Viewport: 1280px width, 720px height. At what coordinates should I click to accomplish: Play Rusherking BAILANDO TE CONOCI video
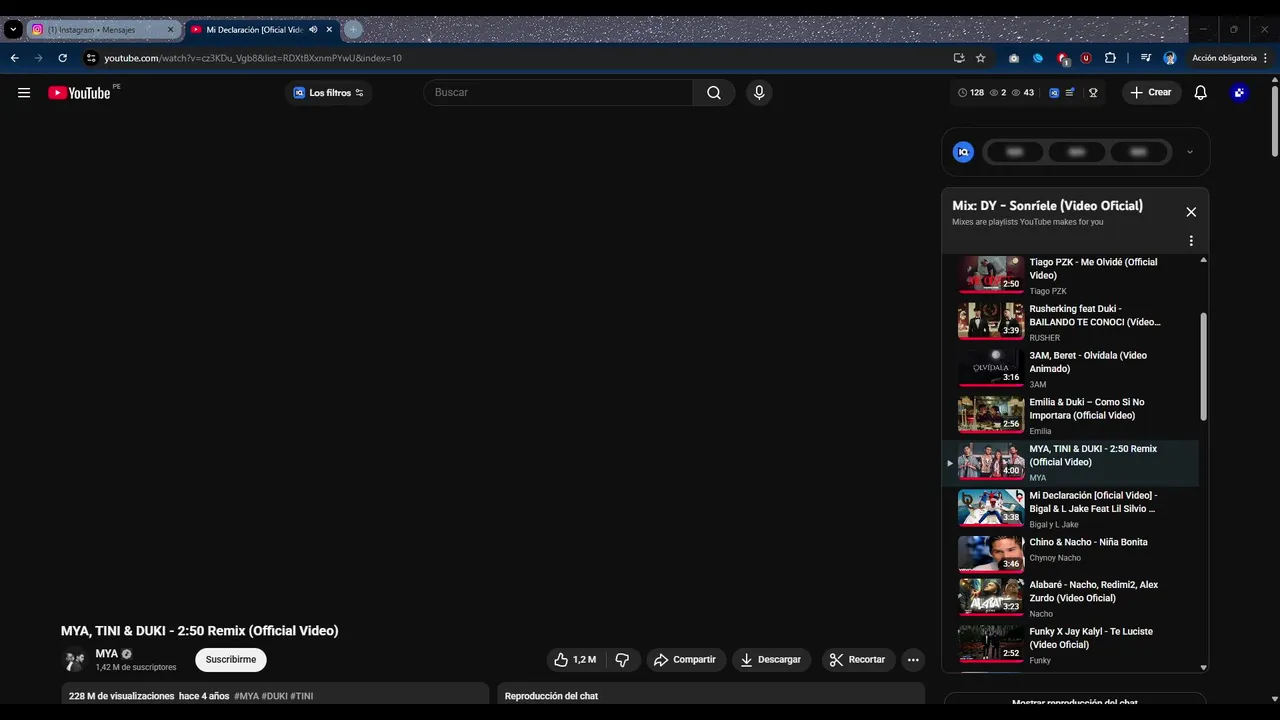[1072, 323]
